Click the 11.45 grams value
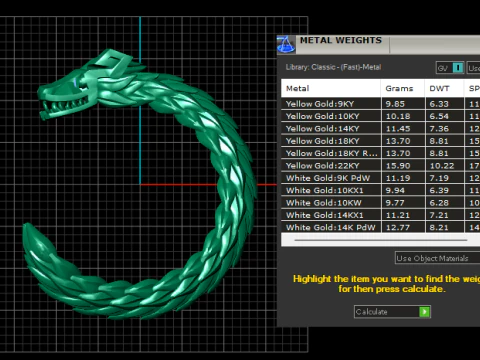Screen dimensions: 480x360 coord(398,129)
